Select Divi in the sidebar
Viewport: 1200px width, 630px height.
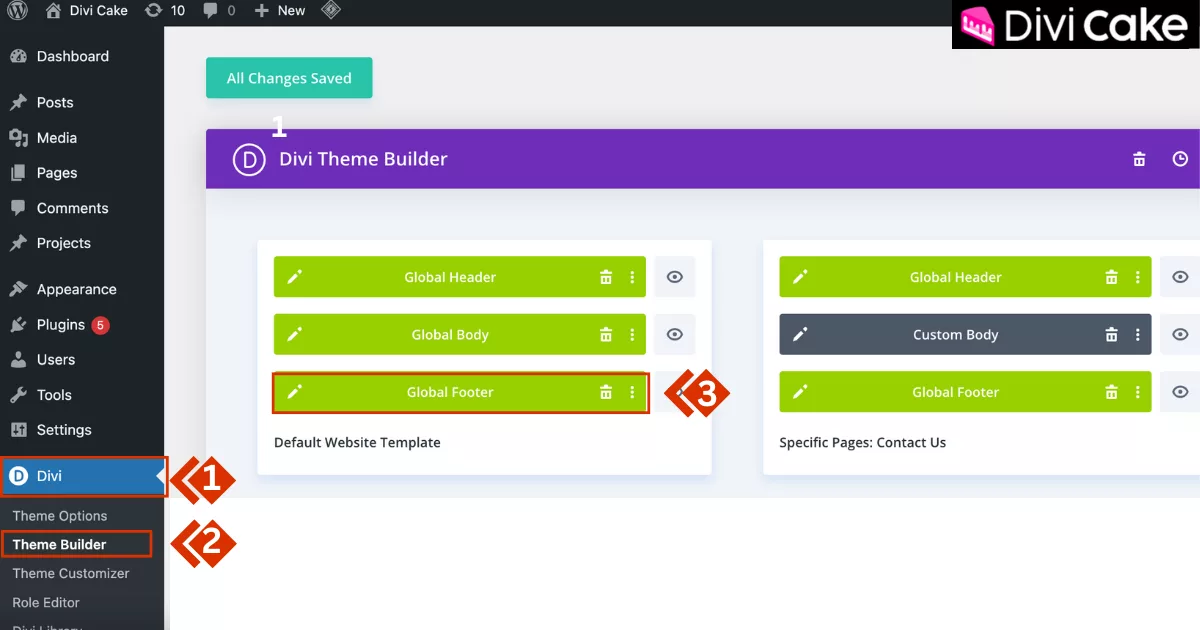(x=82, y=476)
